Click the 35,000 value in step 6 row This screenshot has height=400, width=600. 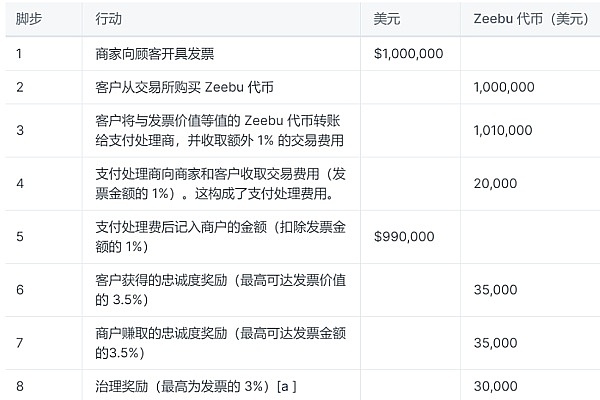click(497, 290)
